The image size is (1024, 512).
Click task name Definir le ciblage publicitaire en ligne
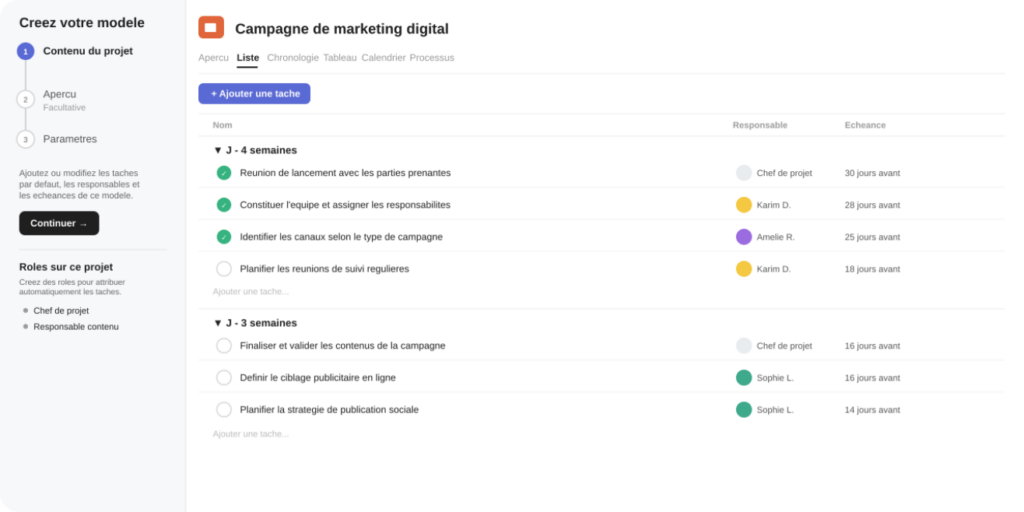(x=318, y=378)
